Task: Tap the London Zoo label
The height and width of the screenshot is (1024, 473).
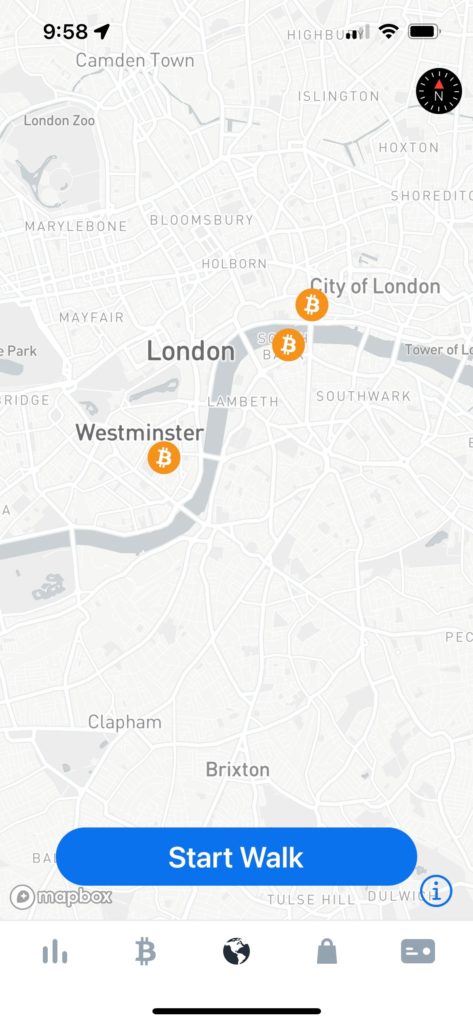Action: (59, 120)
